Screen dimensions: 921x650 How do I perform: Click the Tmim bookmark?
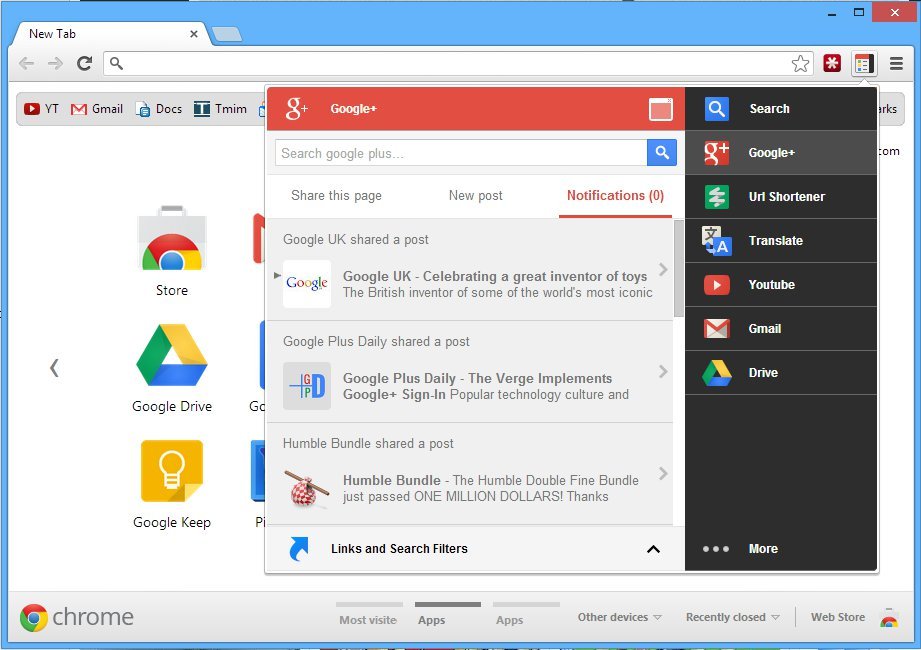(220, 109)
